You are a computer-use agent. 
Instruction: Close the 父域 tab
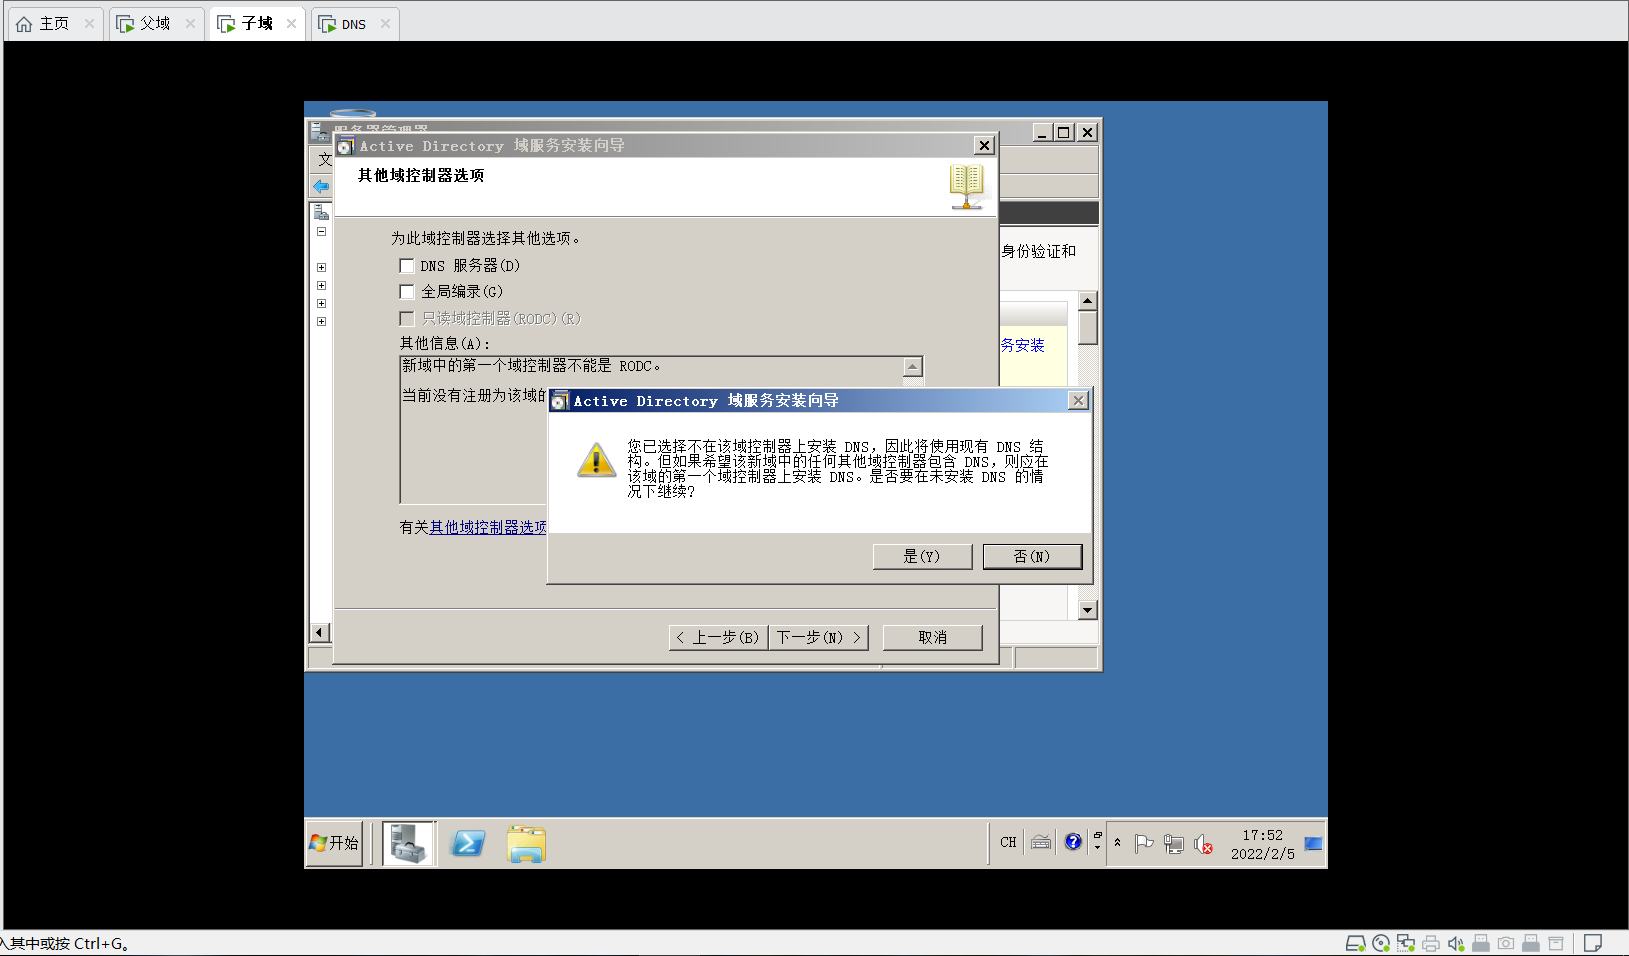click(x=190, y=24)
